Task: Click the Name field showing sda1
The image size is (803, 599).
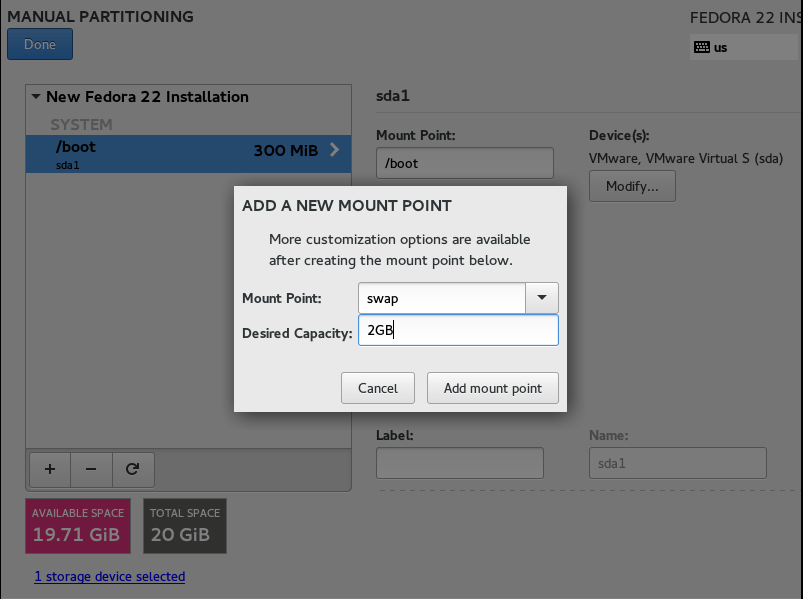Action: (678, 463)
